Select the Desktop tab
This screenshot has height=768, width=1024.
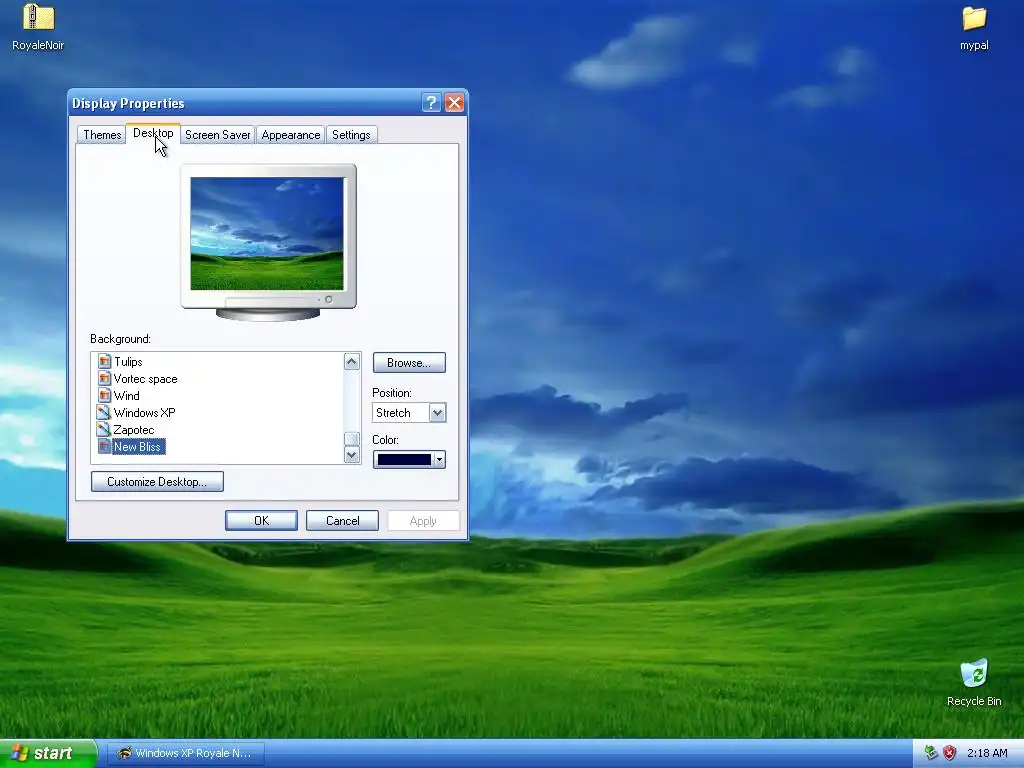click(x=153, y=133)
